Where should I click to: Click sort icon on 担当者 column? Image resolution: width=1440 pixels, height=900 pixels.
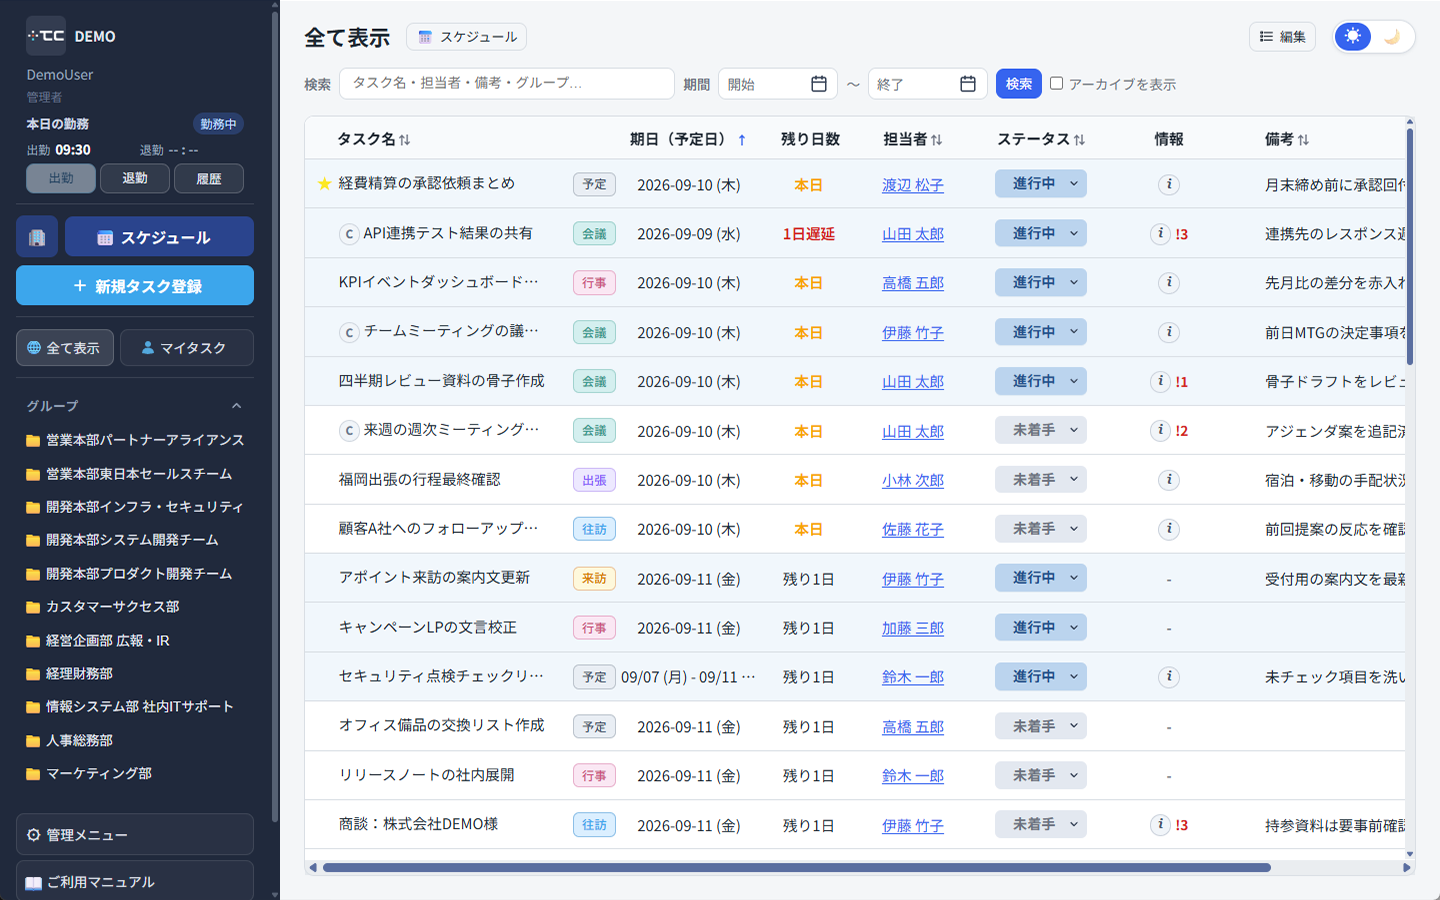point(937,140)
